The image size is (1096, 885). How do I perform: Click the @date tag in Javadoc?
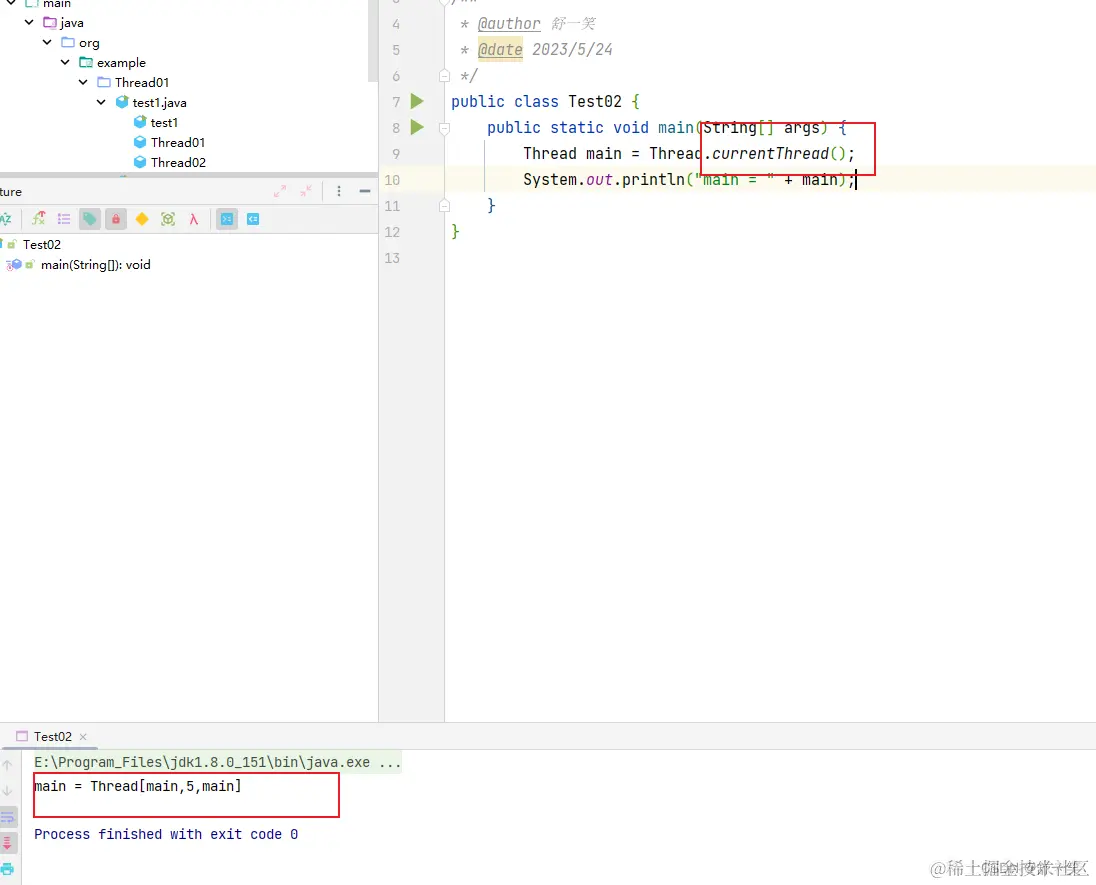tap(500, 50)
